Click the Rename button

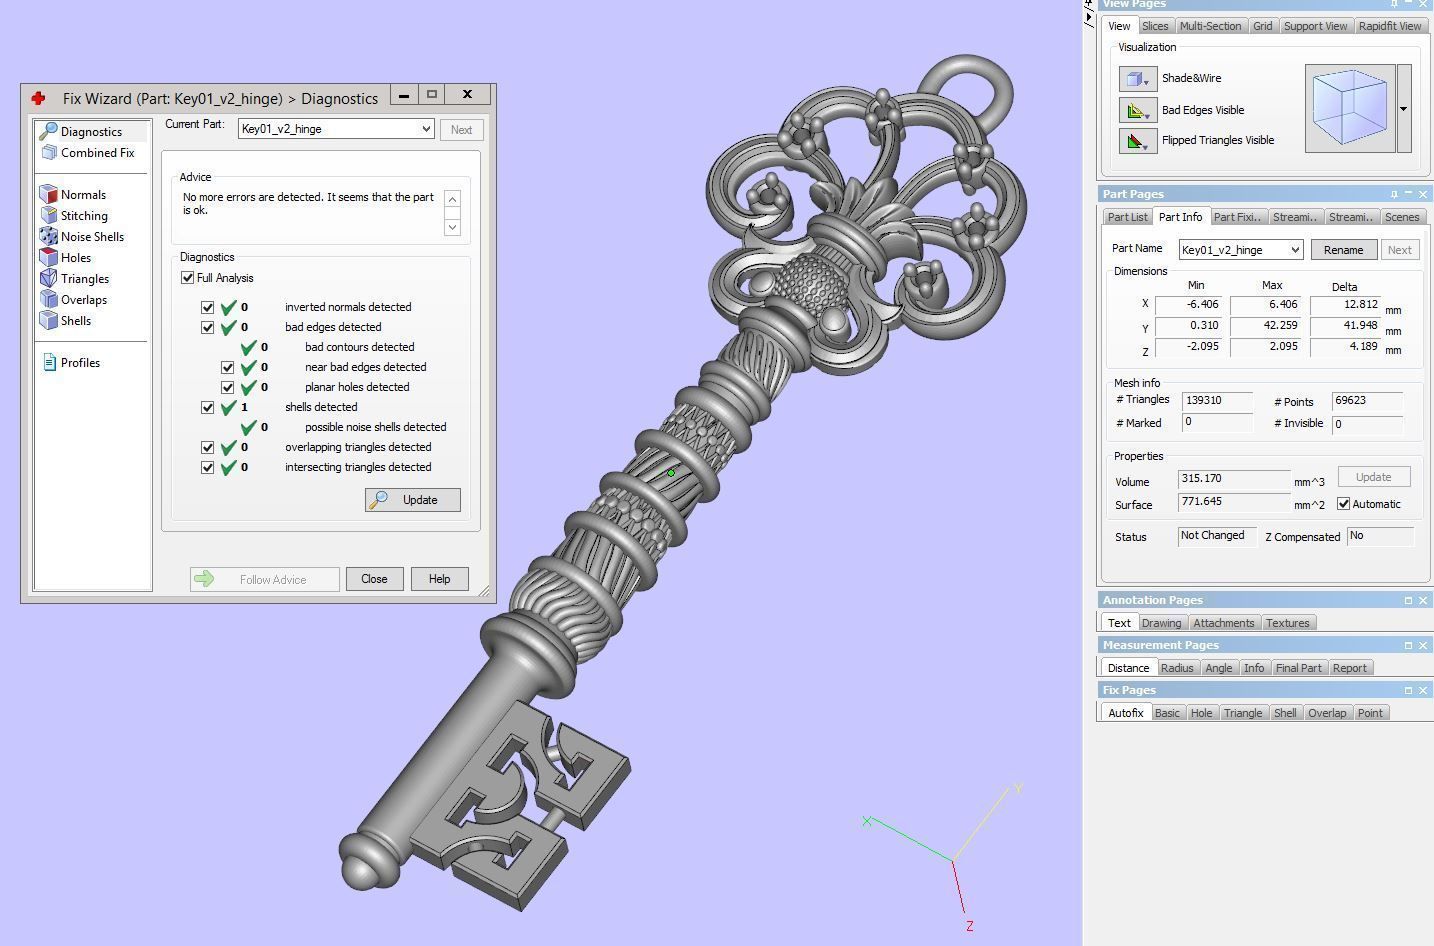1343,250
